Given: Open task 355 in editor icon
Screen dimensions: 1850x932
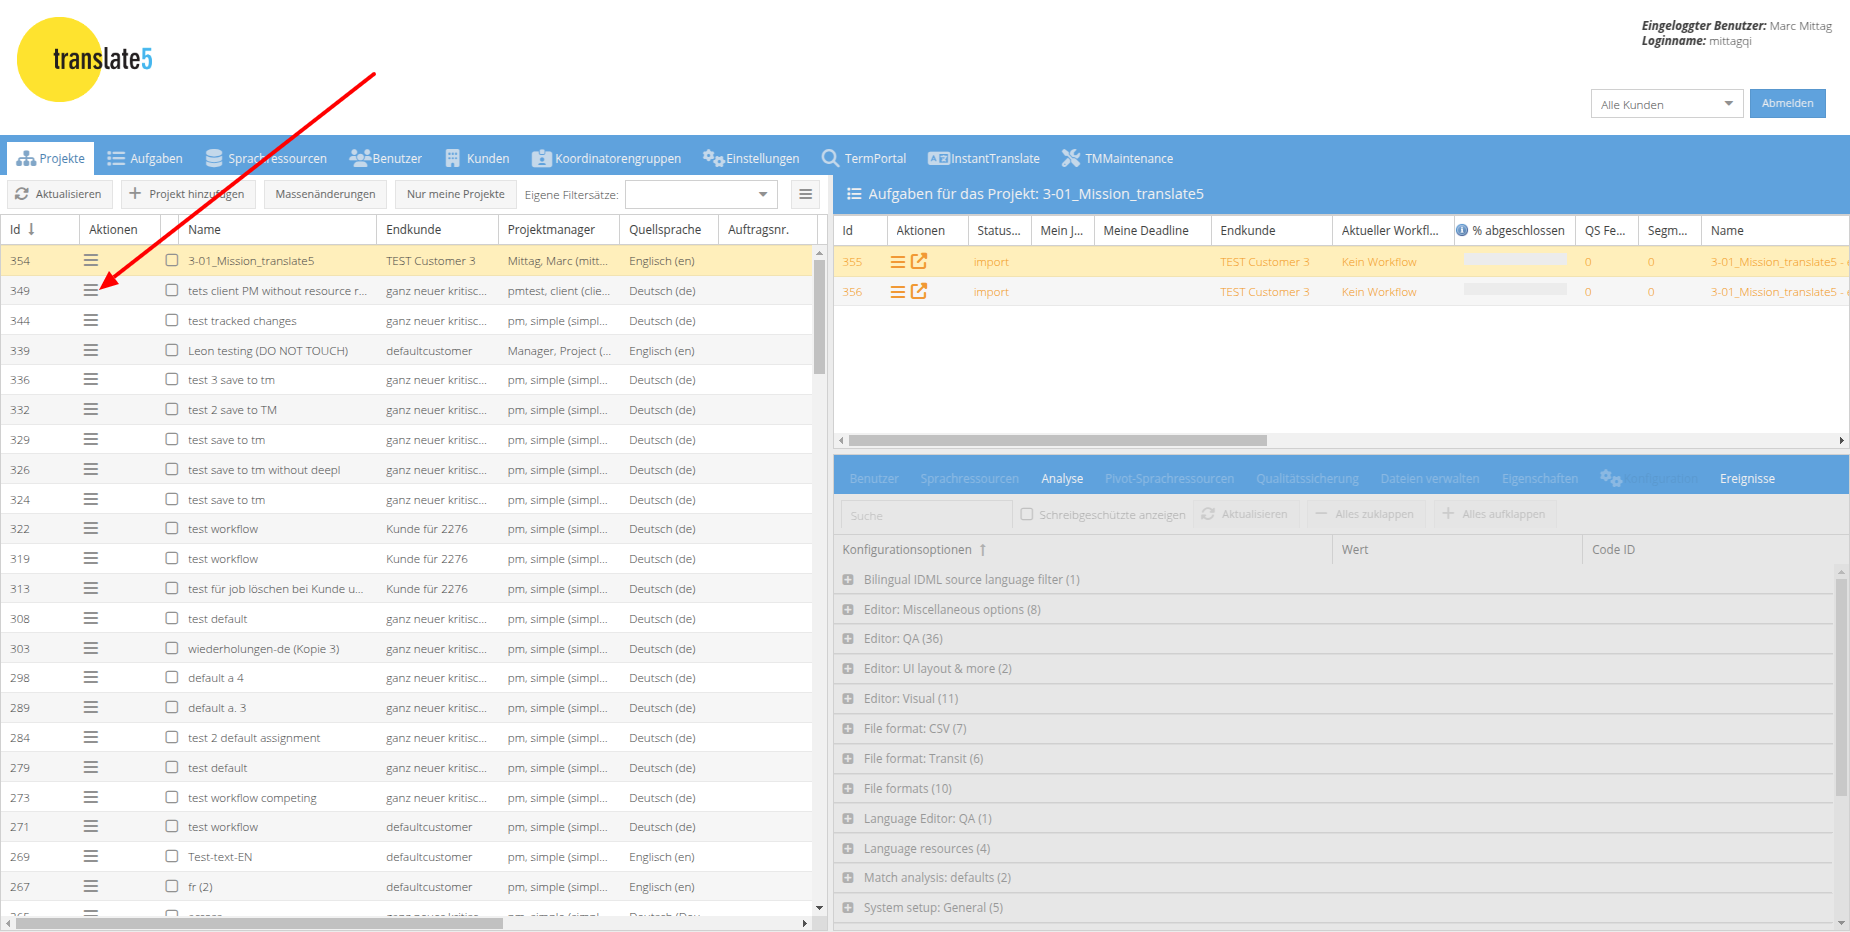Looking at the screenshot, I should point(919,262).
